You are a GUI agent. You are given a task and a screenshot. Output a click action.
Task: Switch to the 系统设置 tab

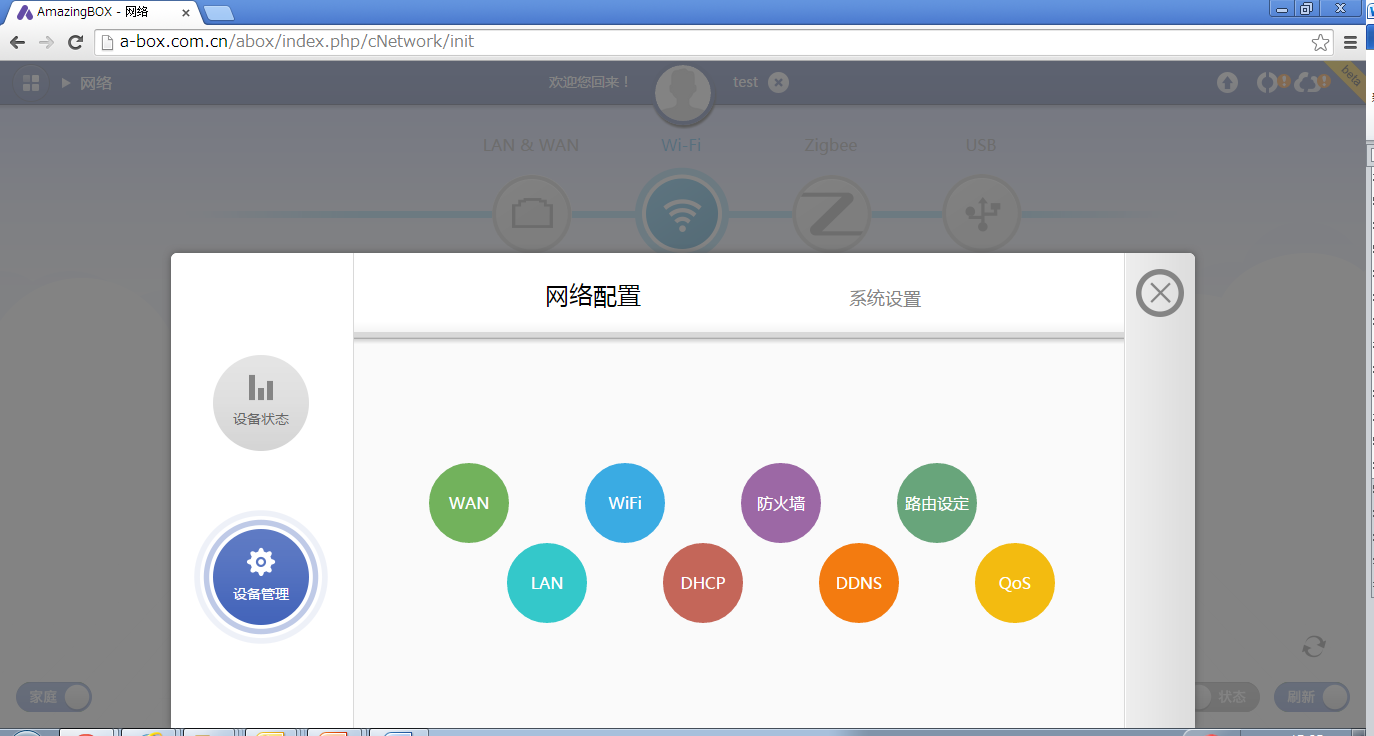point(885,299)
